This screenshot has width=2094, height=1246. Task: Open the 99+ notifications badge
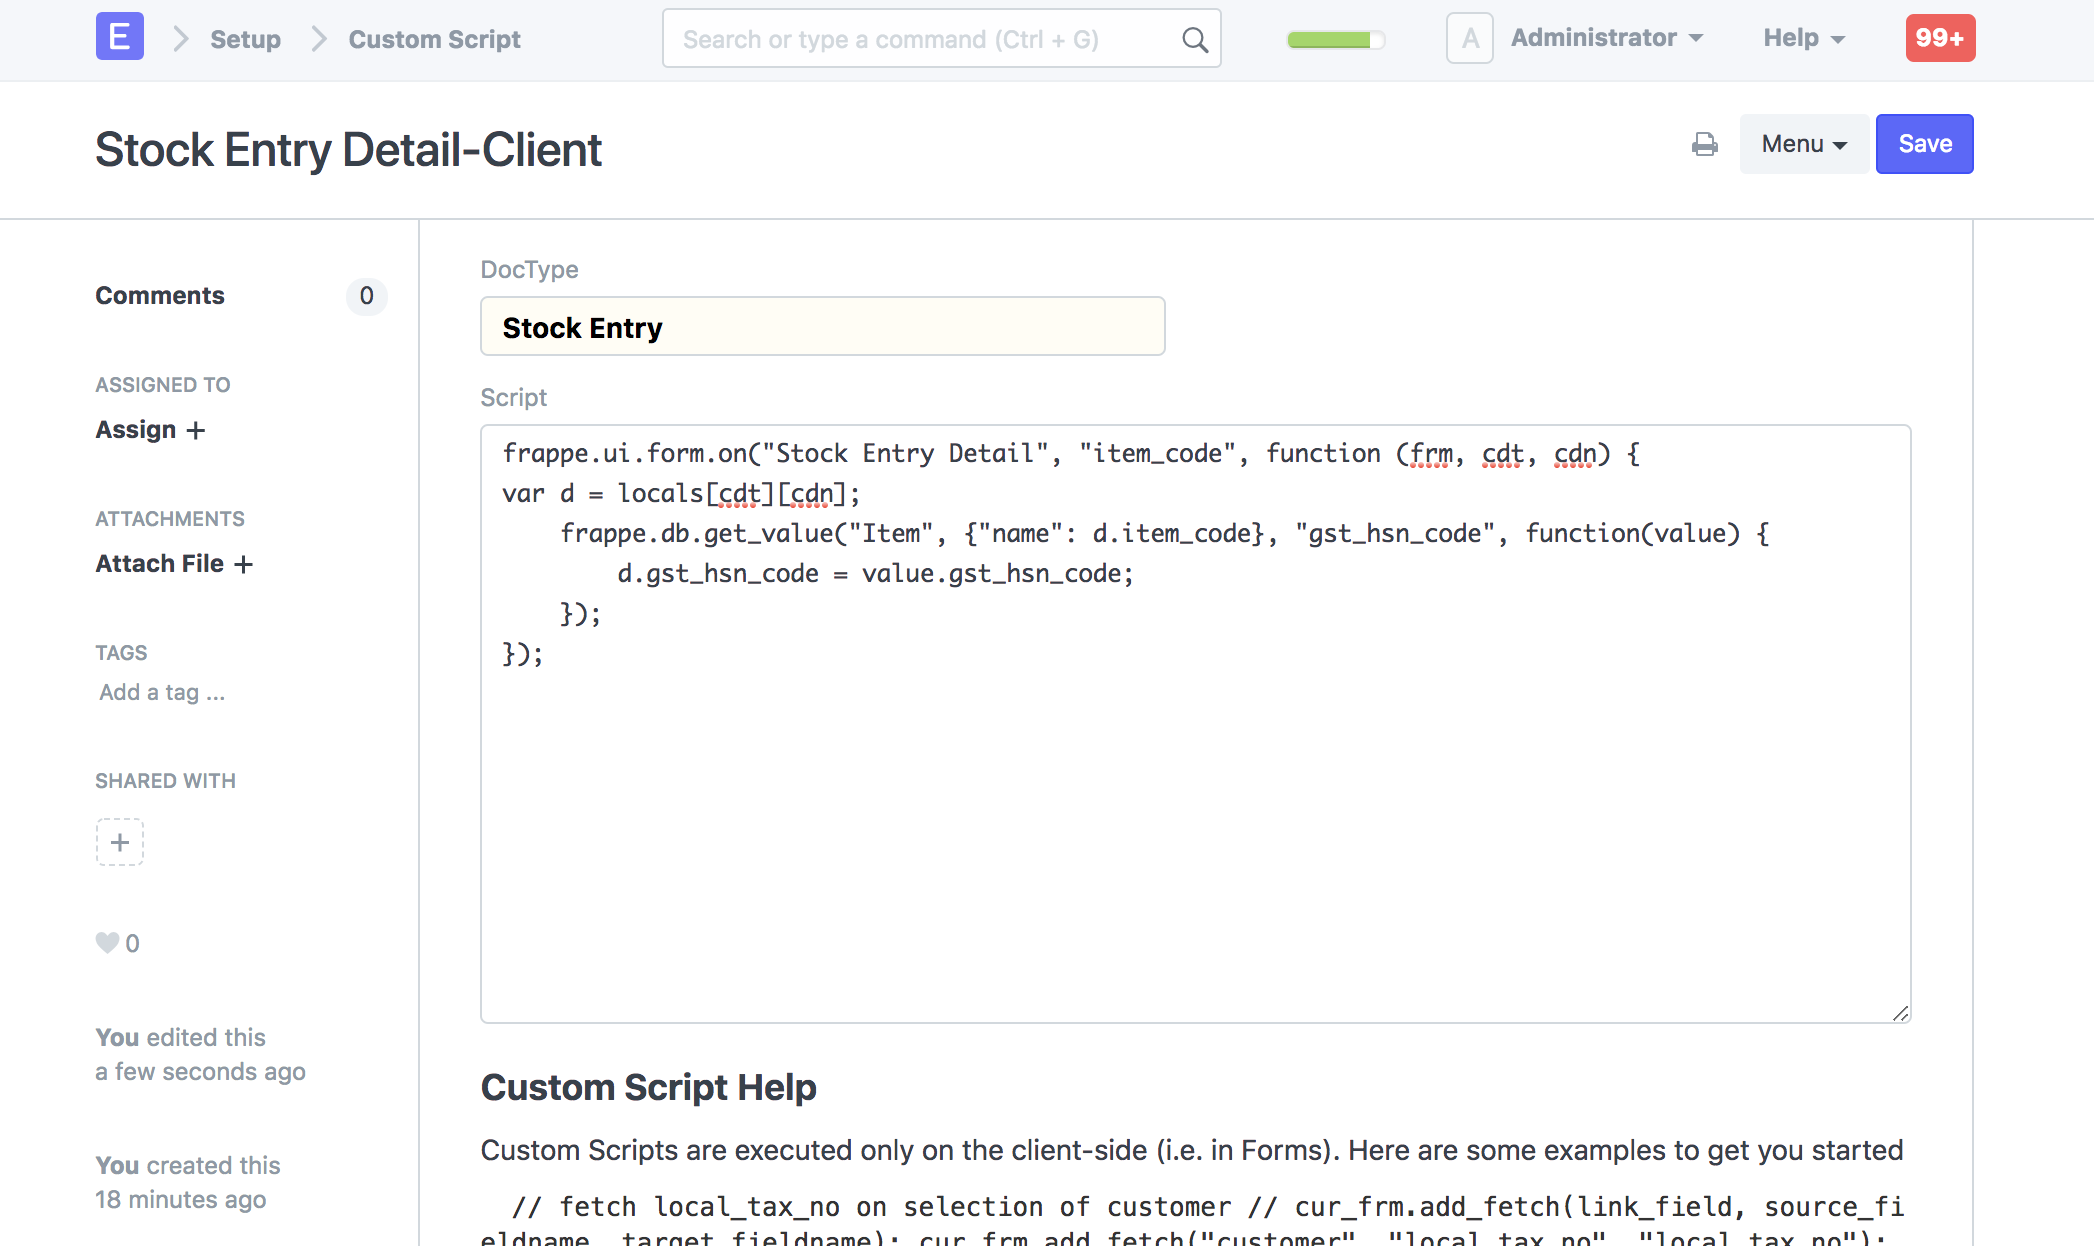pos(1939,38)
